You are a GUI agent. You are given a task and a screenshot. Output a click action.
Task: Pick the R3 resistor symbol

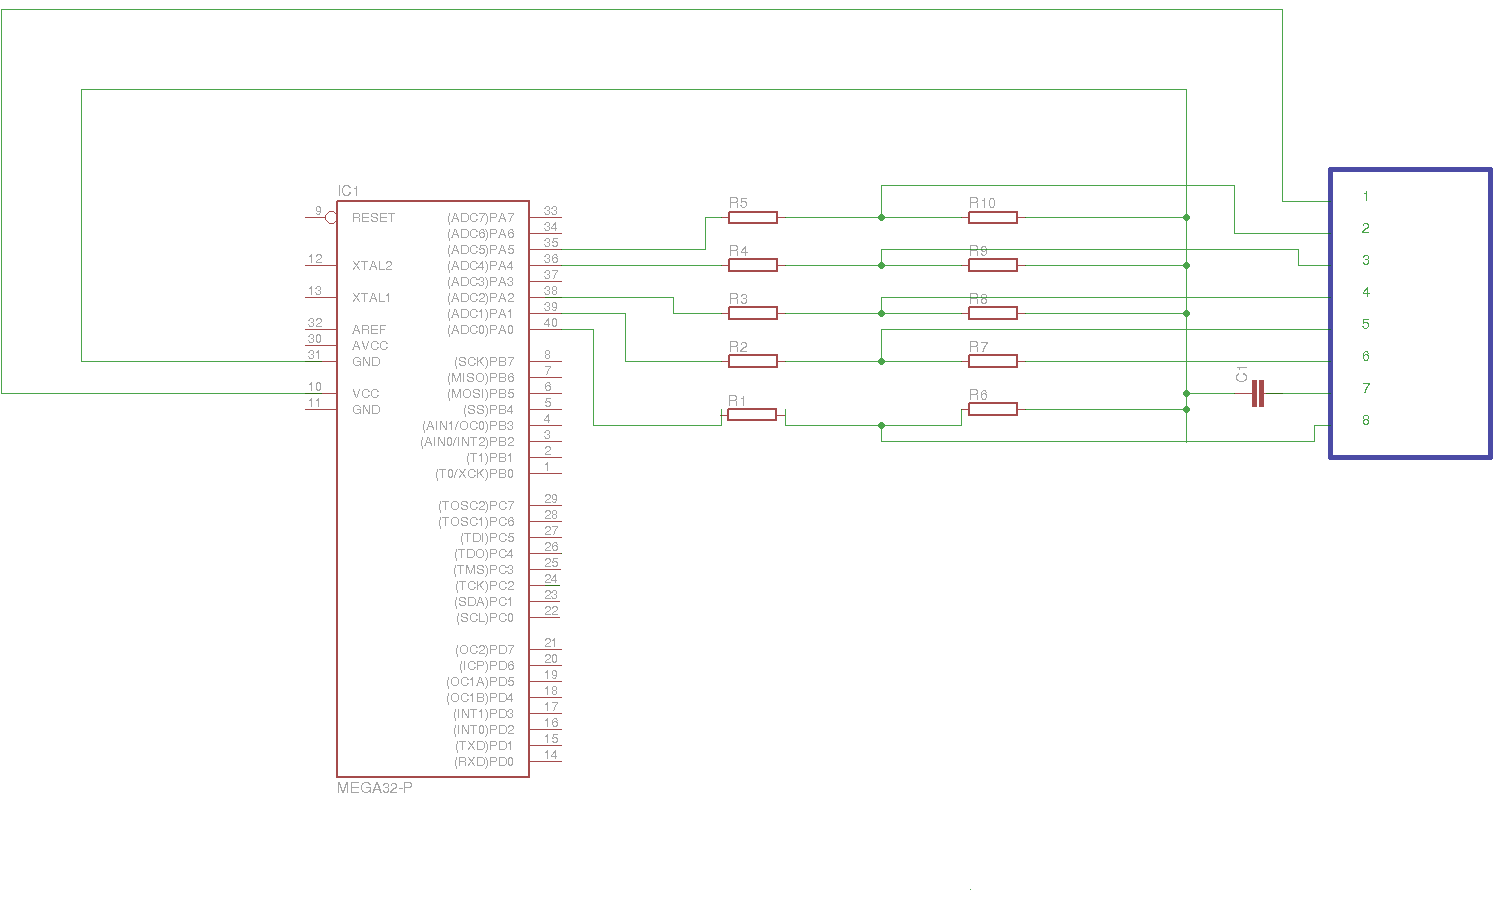point(753,313)
